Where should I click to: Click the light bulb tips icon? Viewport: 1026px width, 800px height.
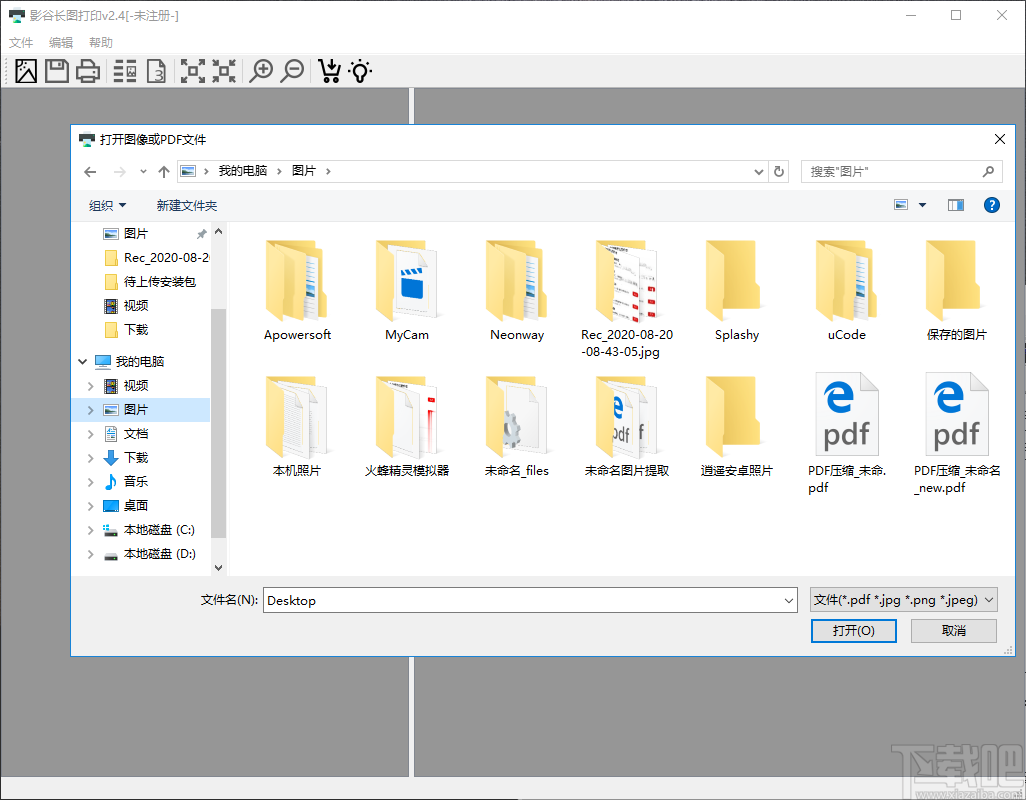click(x=360, y=70)
